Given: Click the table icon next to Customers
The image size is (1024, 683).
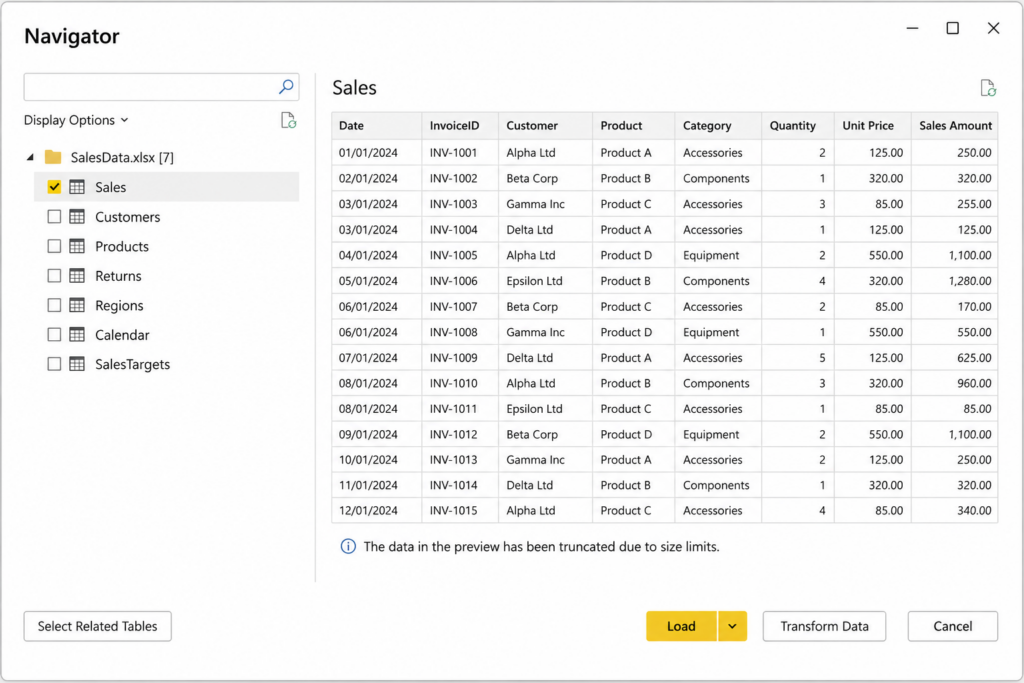Looking at the screenshot, I should tap(77, 217).
